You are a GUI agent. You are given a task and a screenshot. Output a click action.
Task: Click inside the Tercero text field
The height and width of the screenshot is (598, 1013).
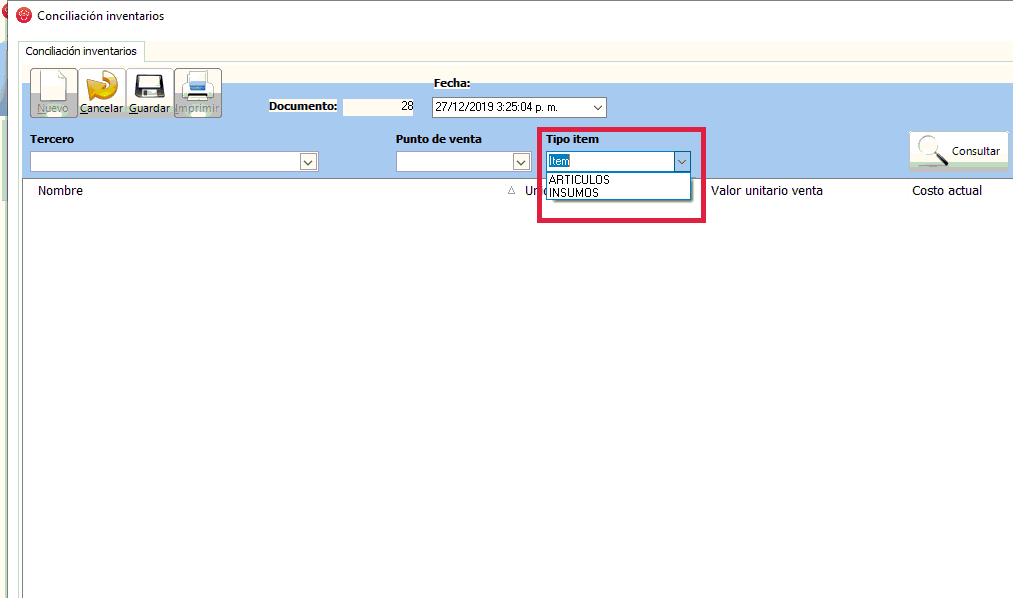point(165,161)
